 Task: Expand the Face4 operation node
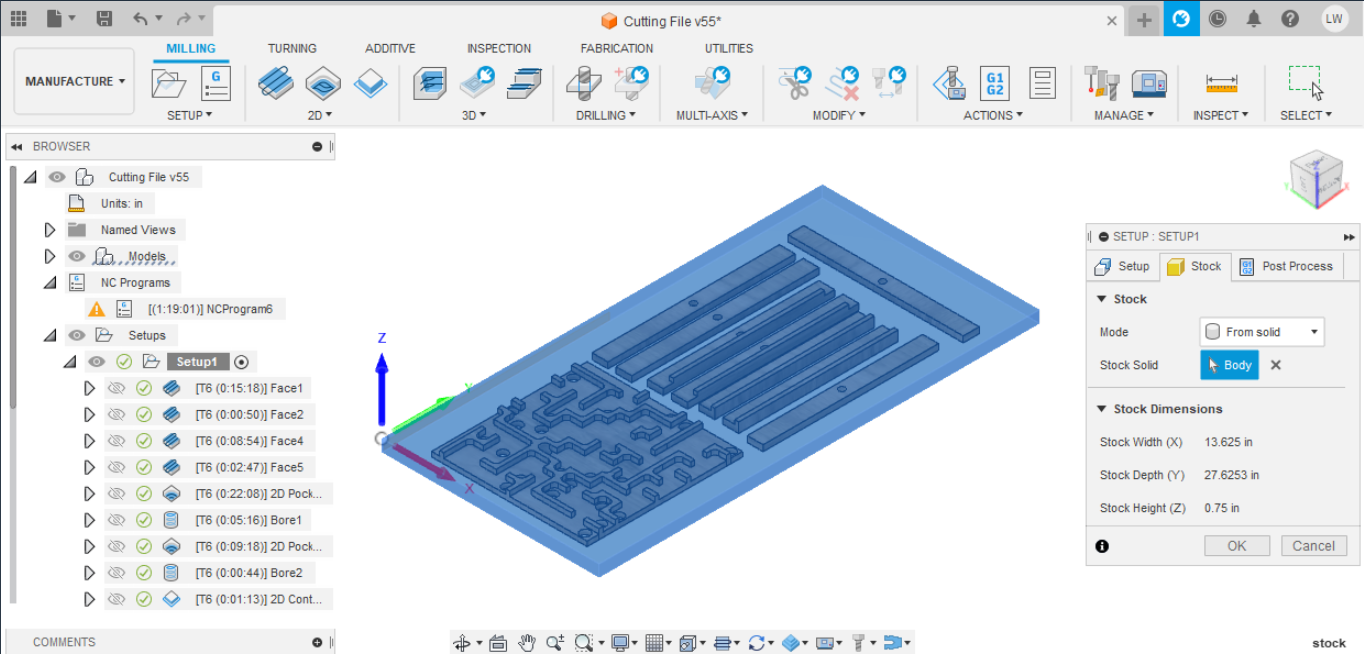90,441
